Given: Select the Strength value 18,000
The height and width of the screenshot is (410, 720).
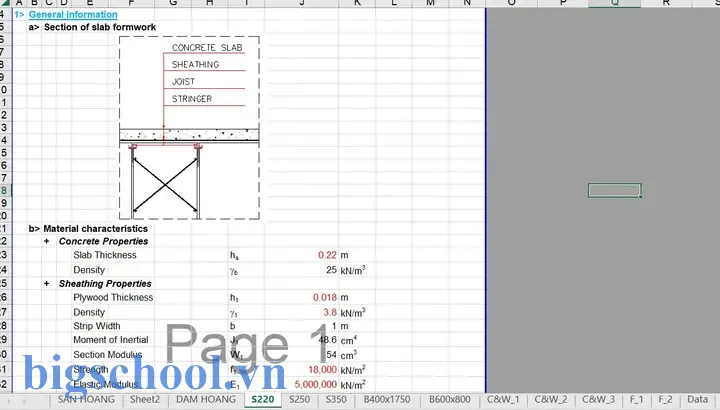Looking at the screenshot, I should tap(322, 370).
